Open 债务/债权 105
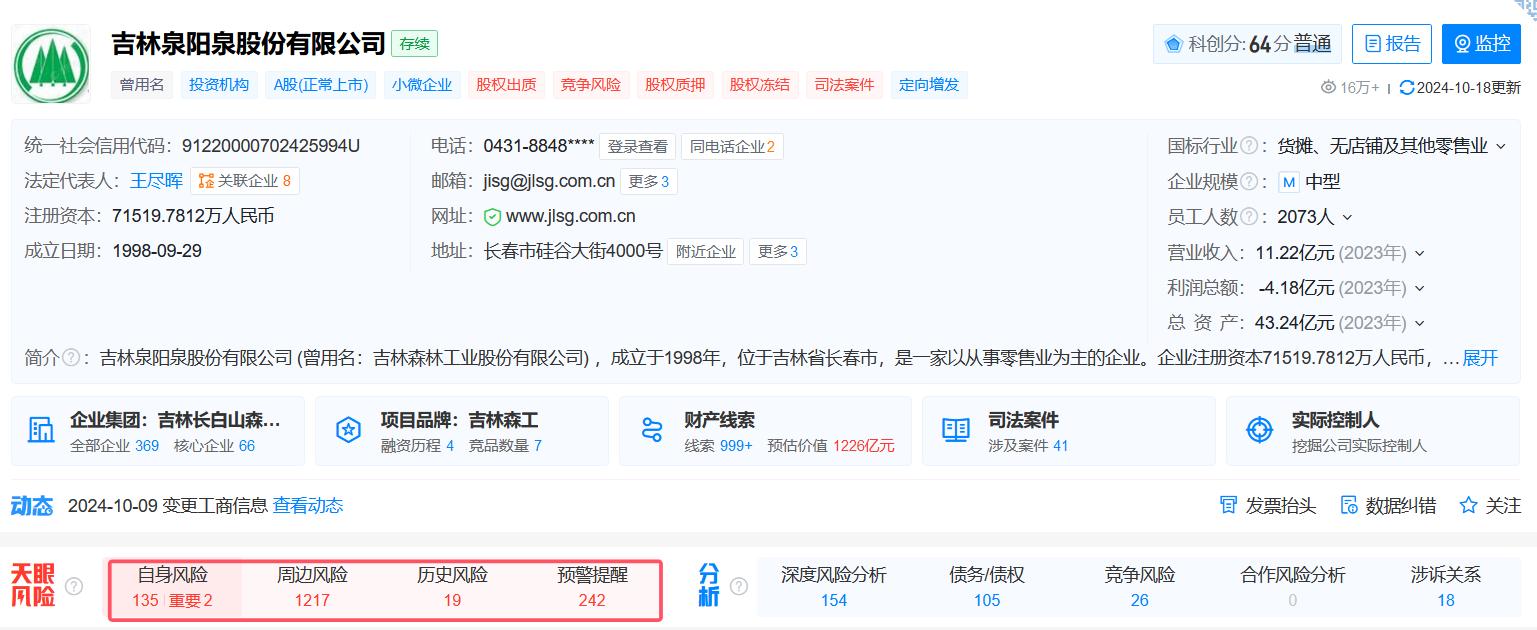1537x630 pixels. click(x=987, y=587)
